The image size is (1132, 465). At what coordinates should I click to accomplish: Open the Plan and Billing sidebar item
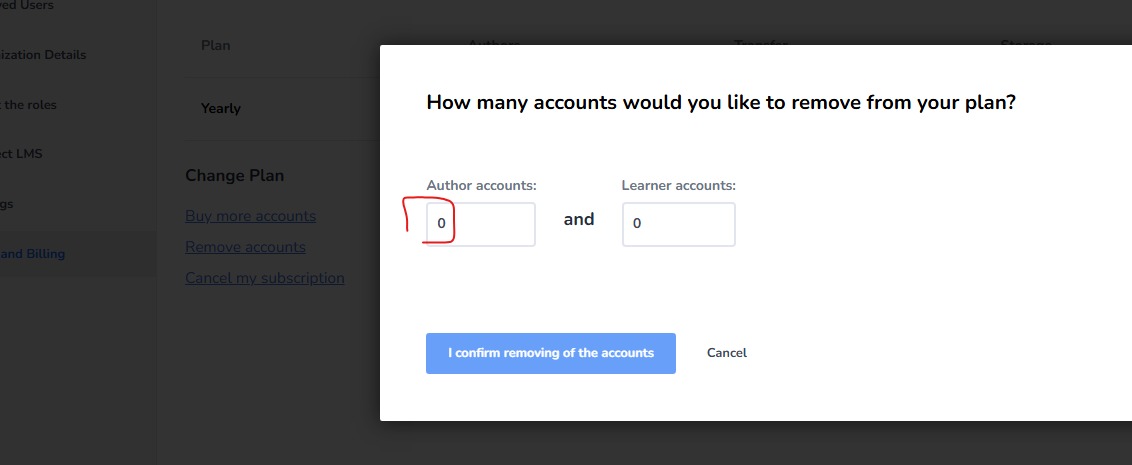[x=32, y=253]
